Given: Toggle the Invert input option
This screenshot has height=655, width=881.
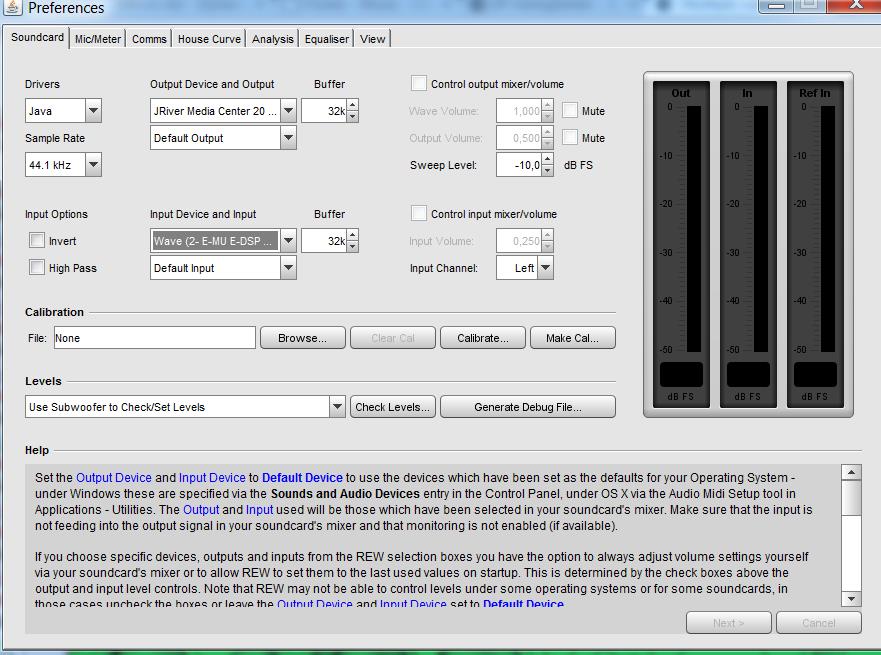Looking at the screenshot, I should pos(37,241).
